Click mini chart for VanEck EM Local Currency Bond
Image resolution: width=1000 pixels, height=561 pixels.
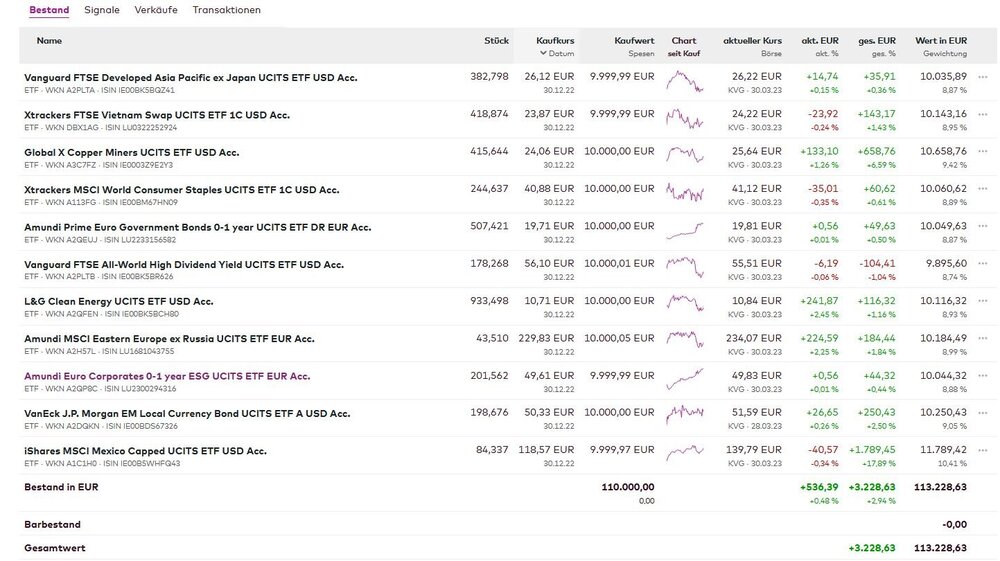(x=684, y=419)
